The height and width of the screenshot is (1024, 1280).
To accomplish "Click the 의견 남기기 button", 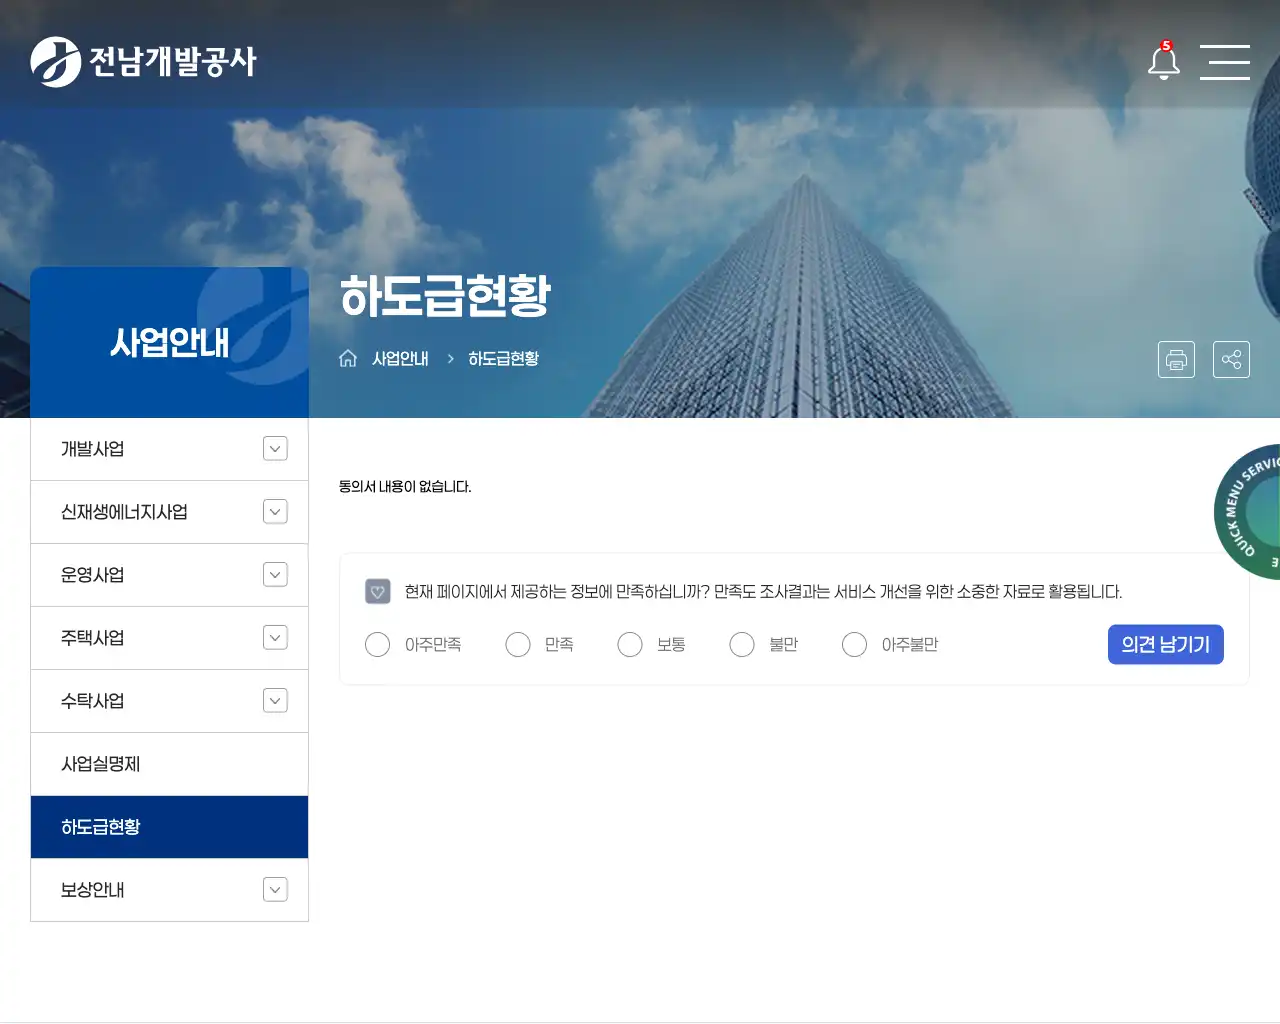I will click(1165, 645).
